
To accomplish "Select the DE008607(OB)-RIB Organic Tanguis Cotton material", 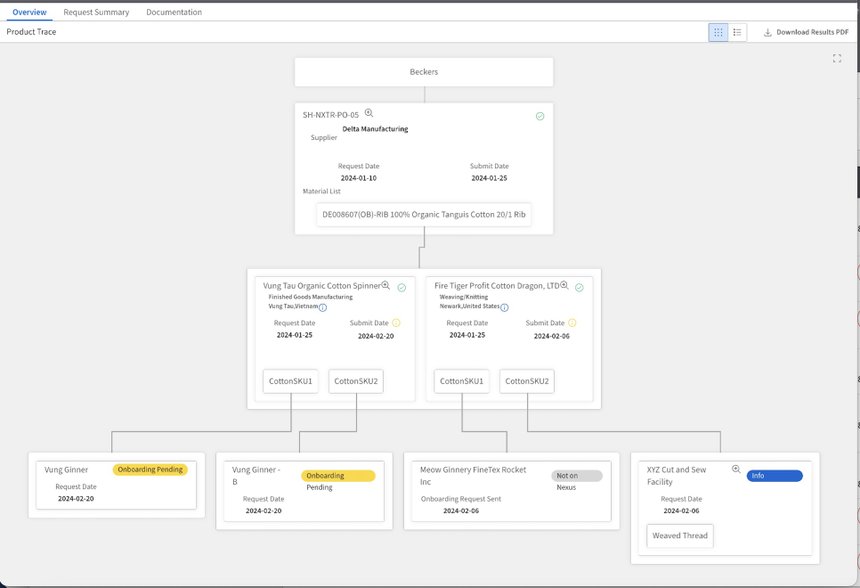I will click(x=423, y=214).
